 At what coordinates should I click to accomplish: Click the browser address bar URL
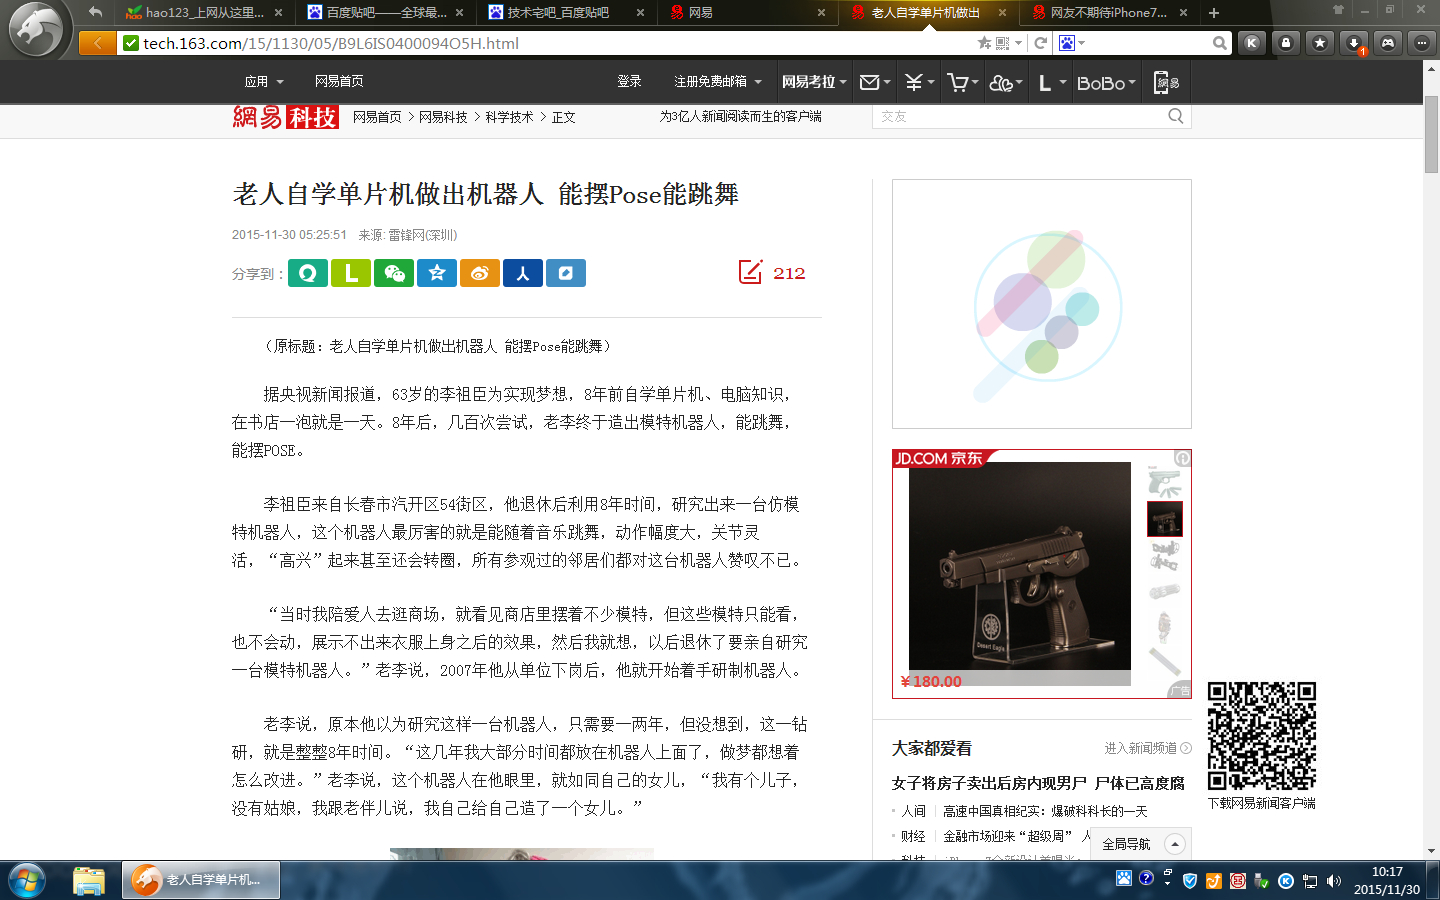(x=331, y=43)
